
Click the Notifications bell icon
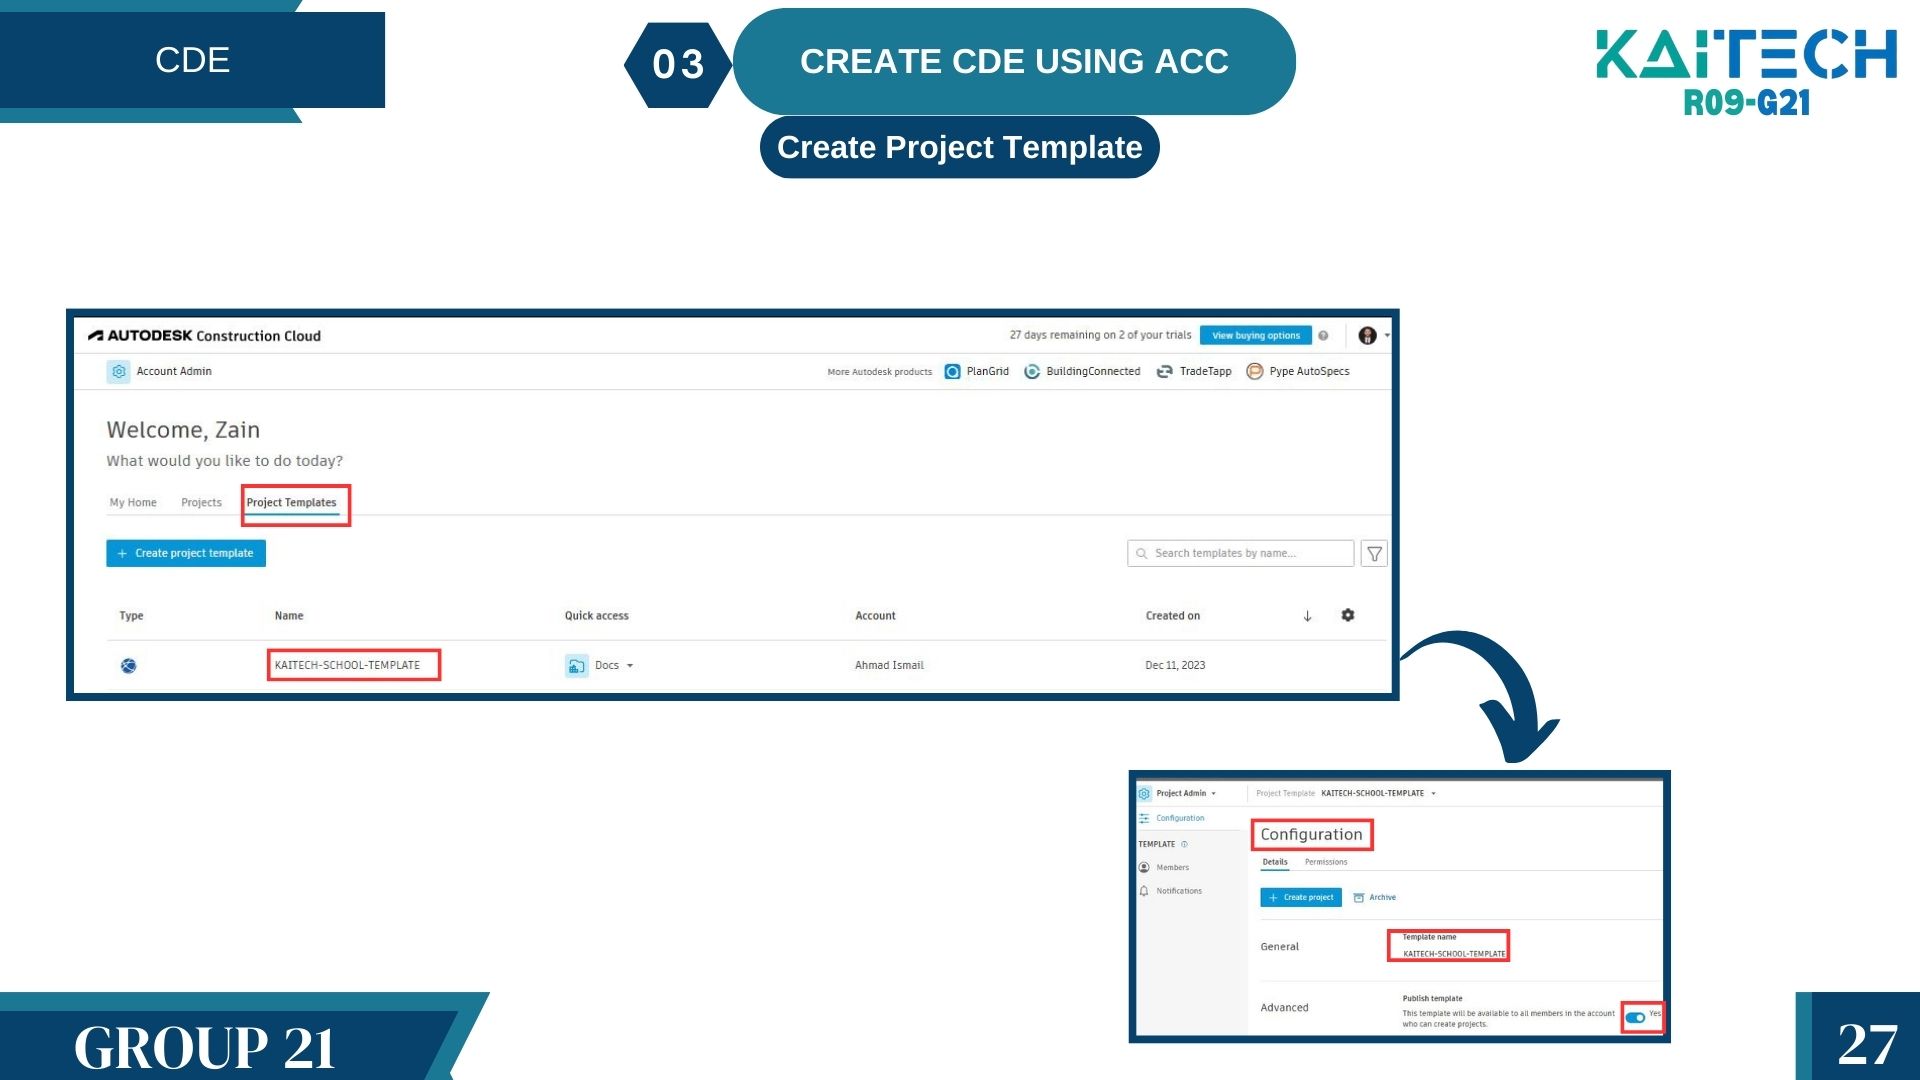pos(1144,891)
